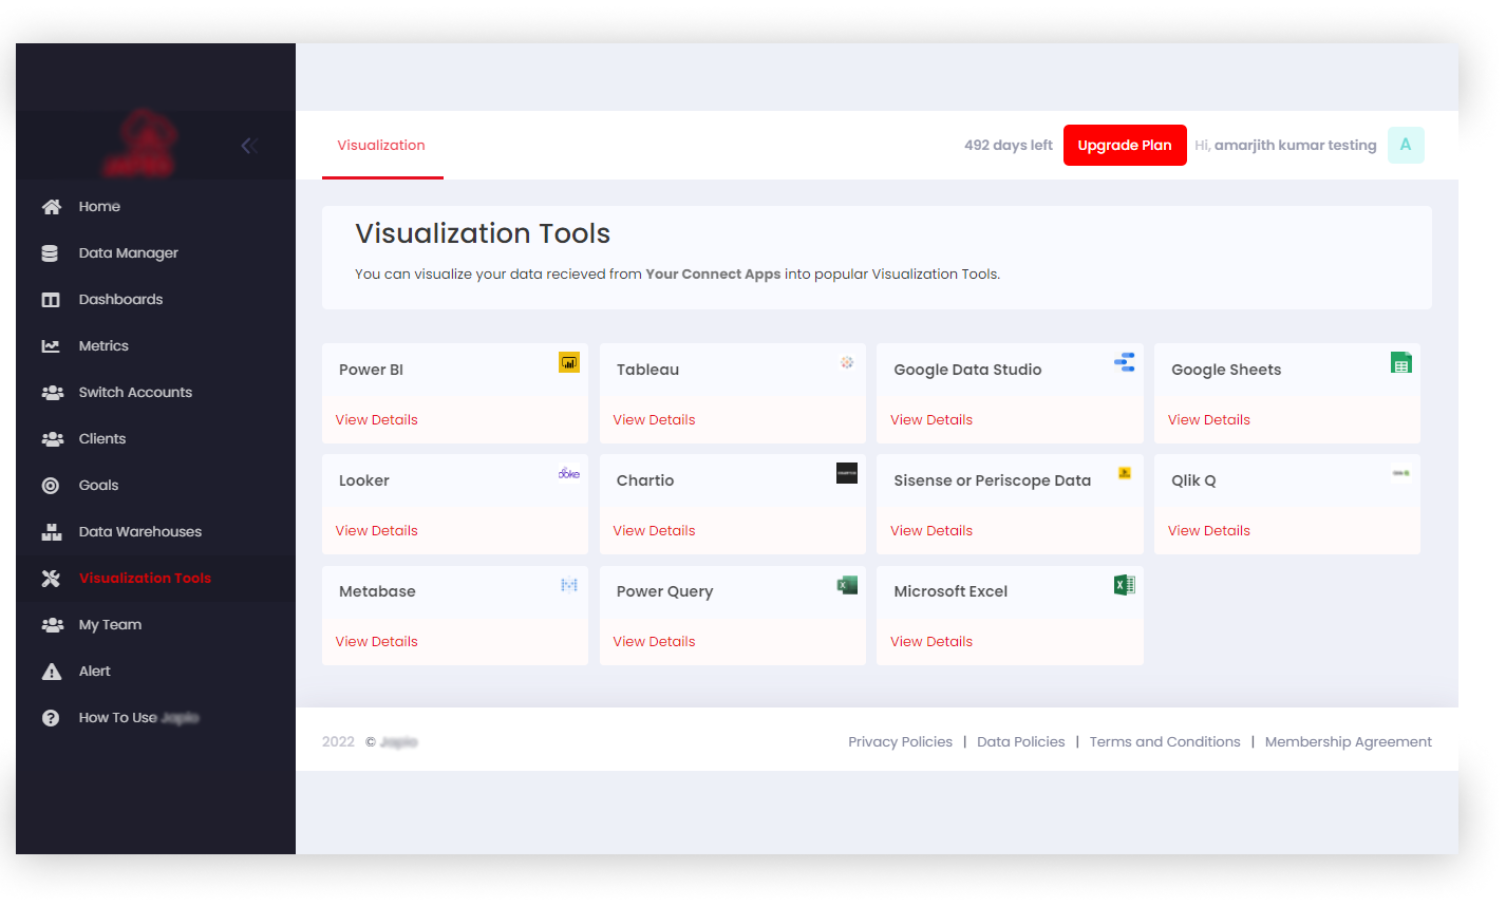Image resolution: width=1506 pixels, height=906 pixels.
Task: Click the Data Manager database icon
Action: point(50,253)
